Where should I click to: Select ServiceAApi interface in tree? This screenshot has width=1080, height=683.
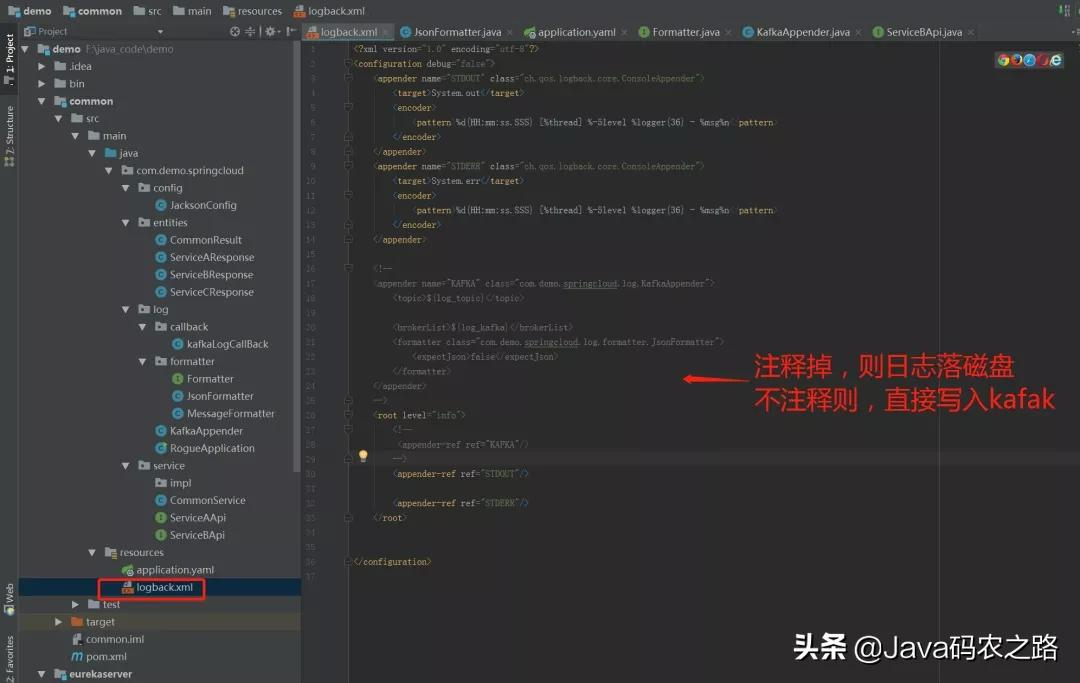click(x=190, y=518)
